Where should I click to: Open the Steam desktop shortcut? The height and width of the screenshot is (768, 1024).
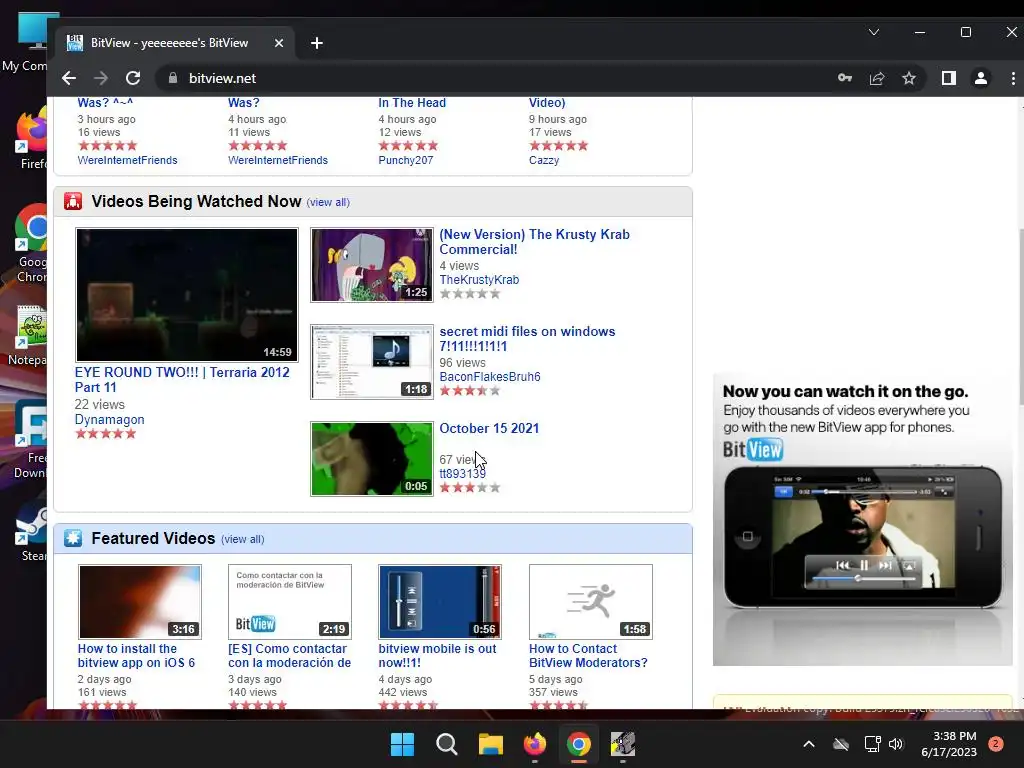click(x=32, y=530)
